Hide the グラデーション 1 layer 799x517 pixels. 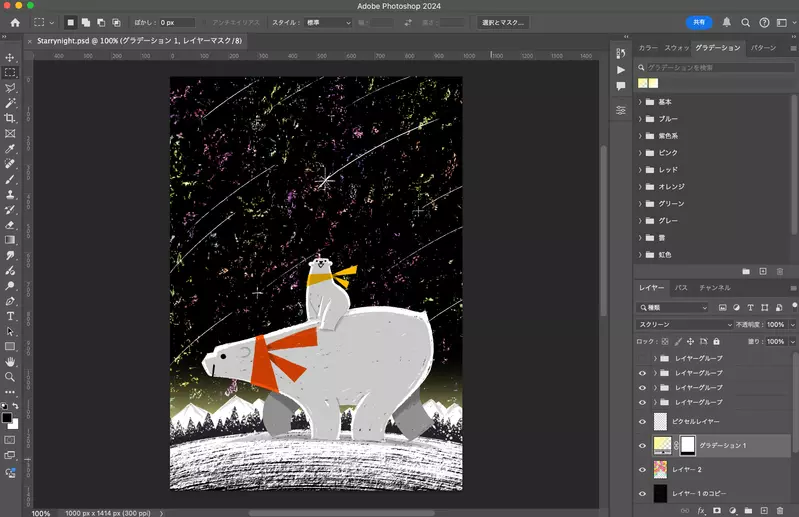pos(643,445)
